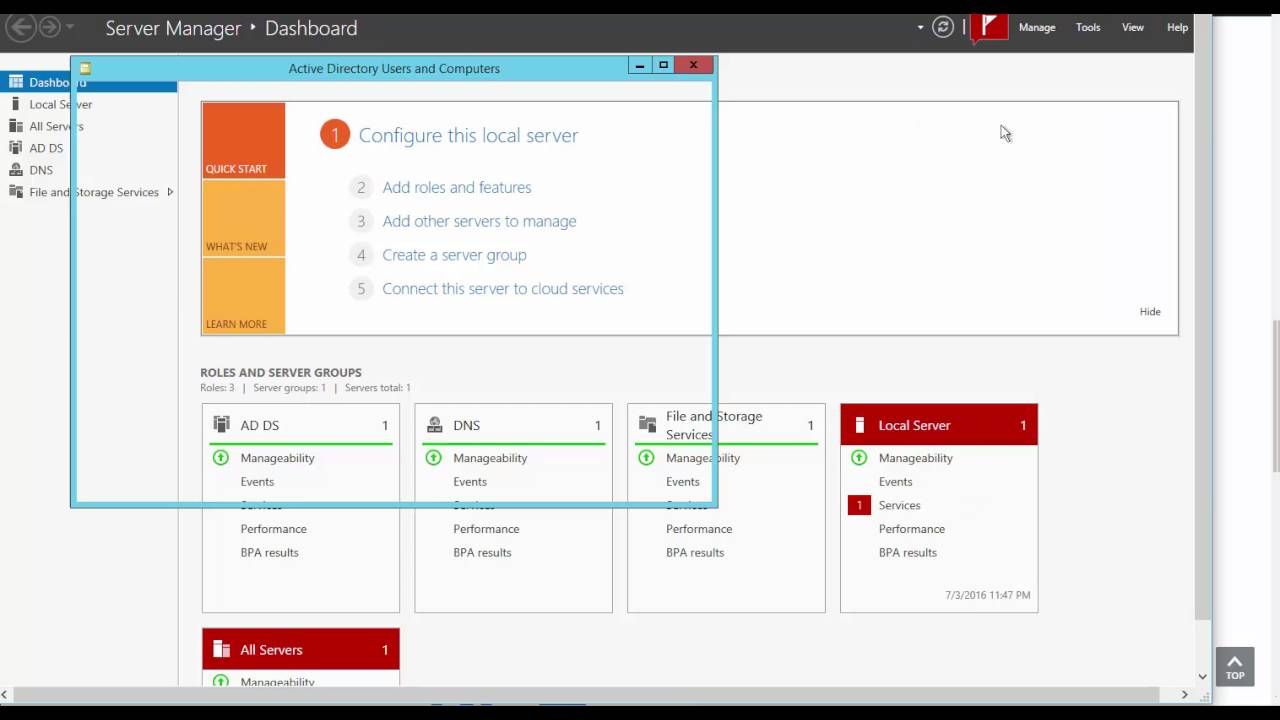The width and height of the screenshot is (1280, 720).
Task: Click Add roles and features link
Action: pyautogui.click(x=456, y=187)
